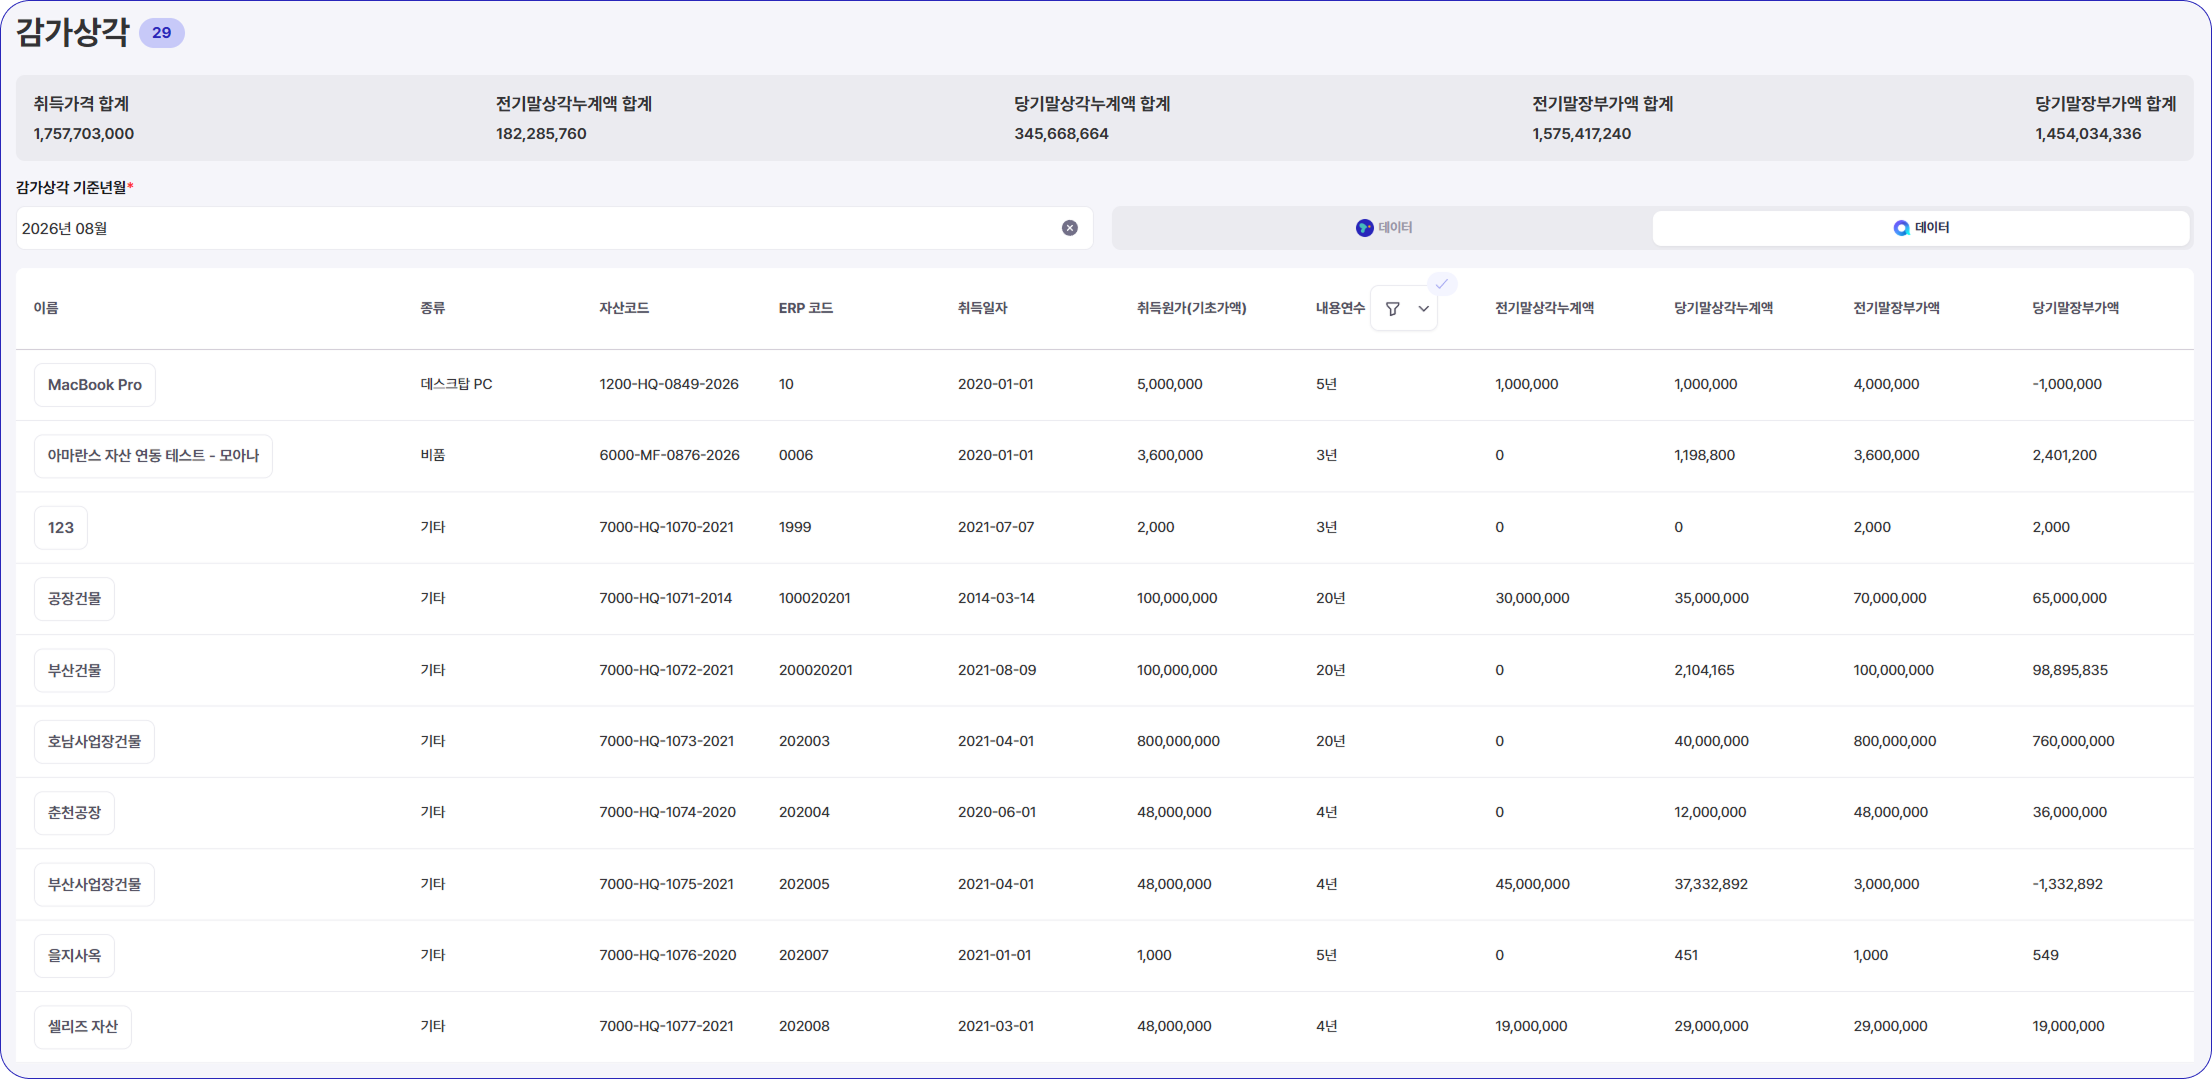Viewport: 2212px width, 1079px height.
Task: Select ERP code 100020201
Action: tap(814, 598)
